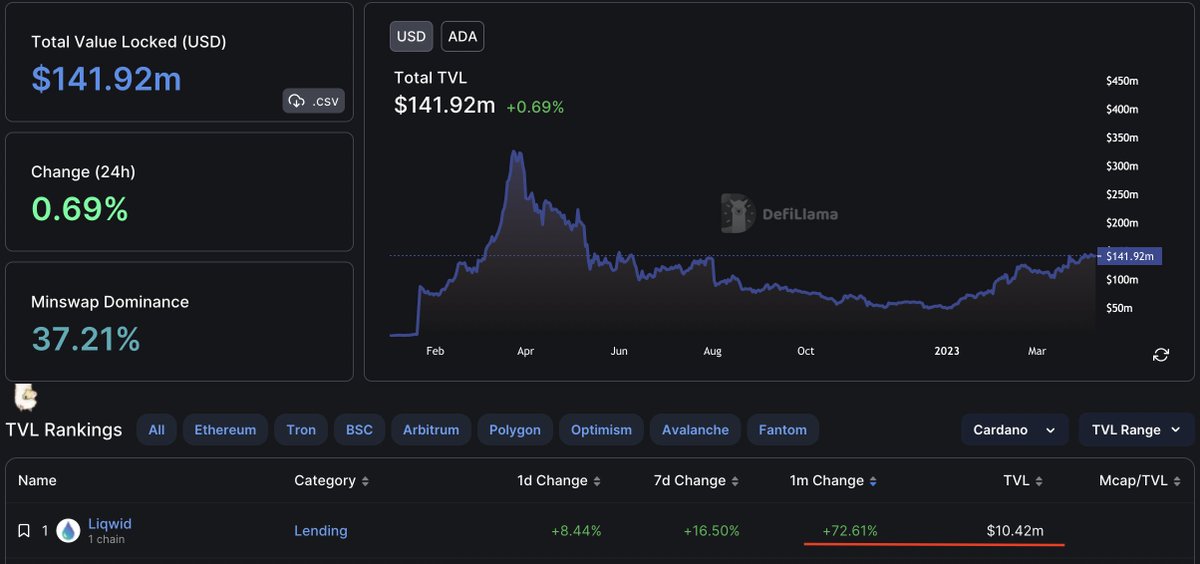Sort table by 1d Change

559,481
